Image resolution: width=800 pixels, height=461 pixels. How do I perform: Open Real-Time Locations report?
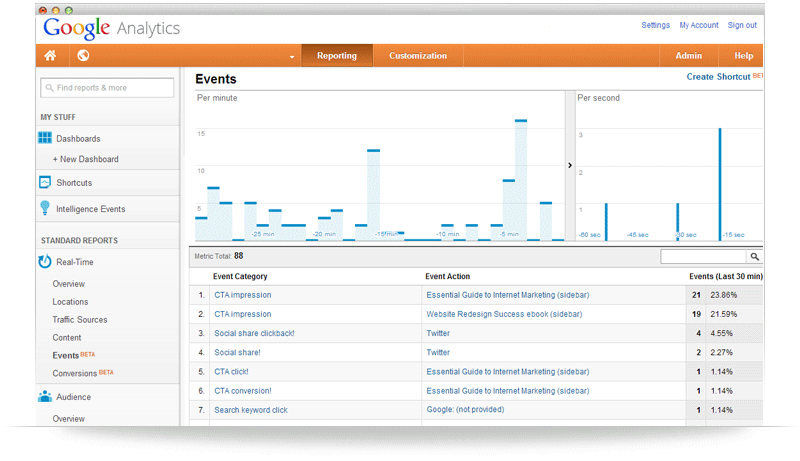tap(70, 302)
